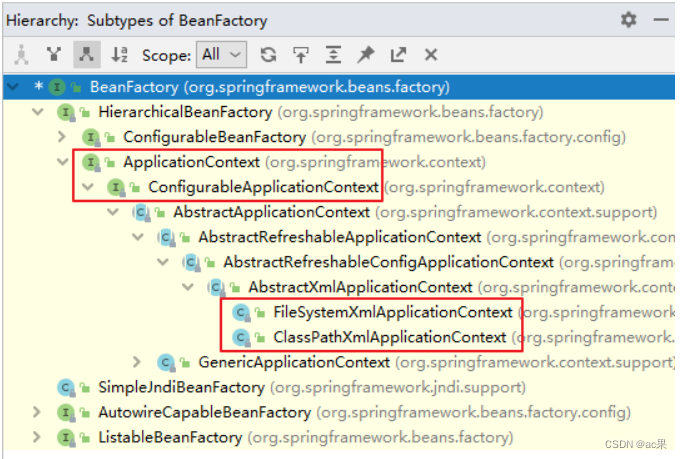
Task: Collapse the BeanFactory root node
Action: tap(13, 87)
